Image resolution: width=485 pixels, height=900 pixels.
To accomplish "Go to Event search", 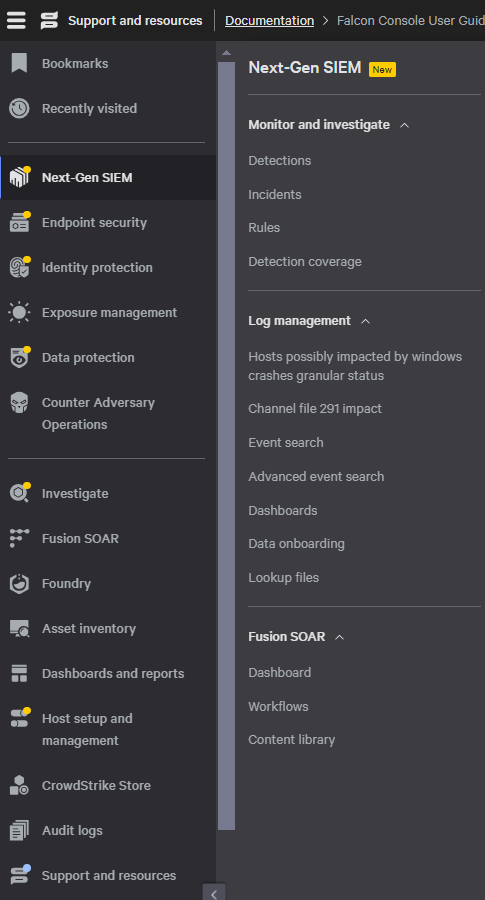I will 285,443.
